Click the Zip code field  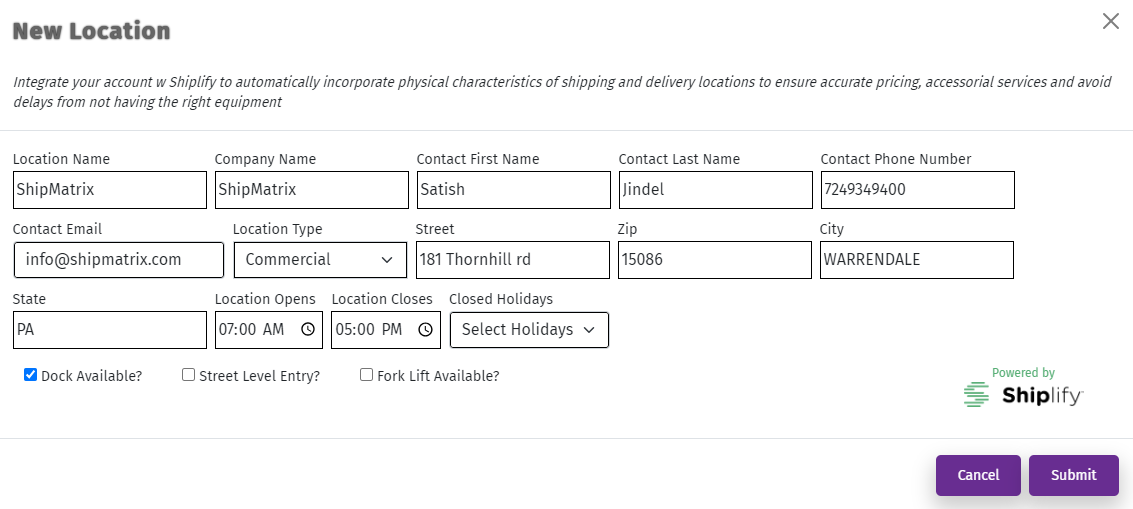click(x=715, y=260)
